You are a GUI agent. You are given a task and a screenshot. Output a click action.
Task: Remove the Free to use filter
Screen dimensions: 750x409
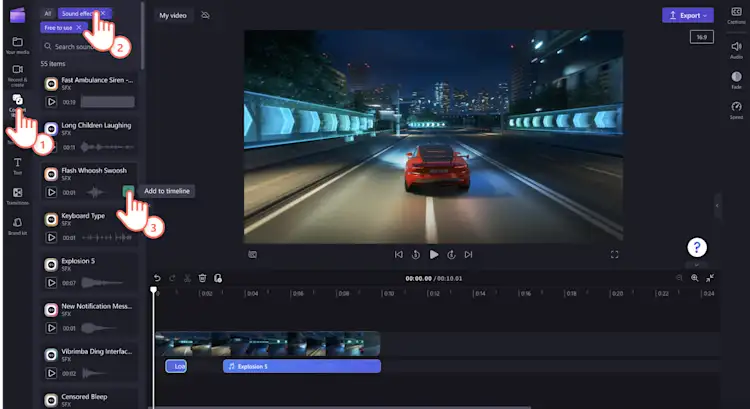pyautogui.click(x=79, y=28)
